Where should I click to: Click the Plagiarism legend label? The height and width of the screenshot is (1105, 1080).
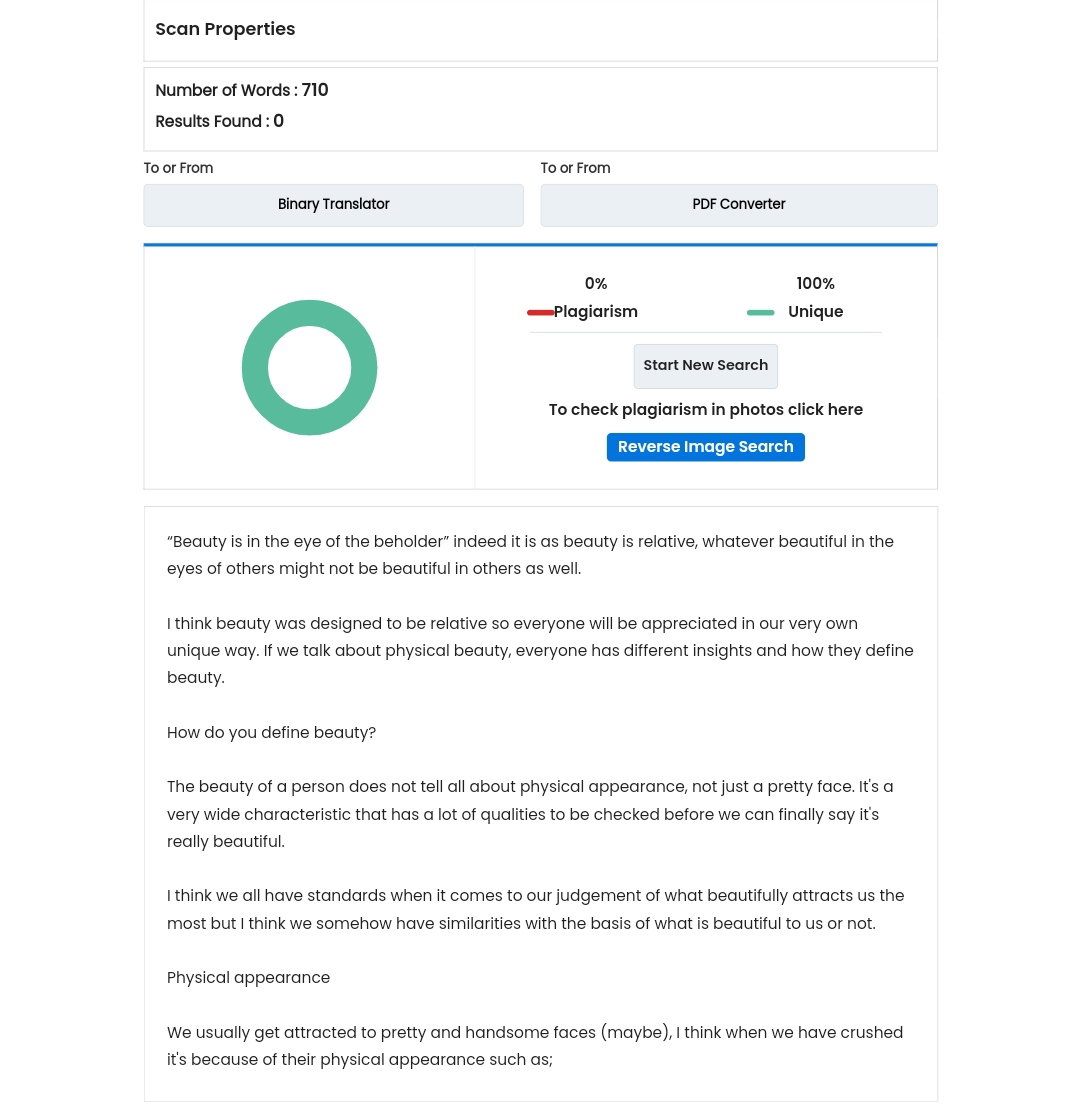(595, 311)
